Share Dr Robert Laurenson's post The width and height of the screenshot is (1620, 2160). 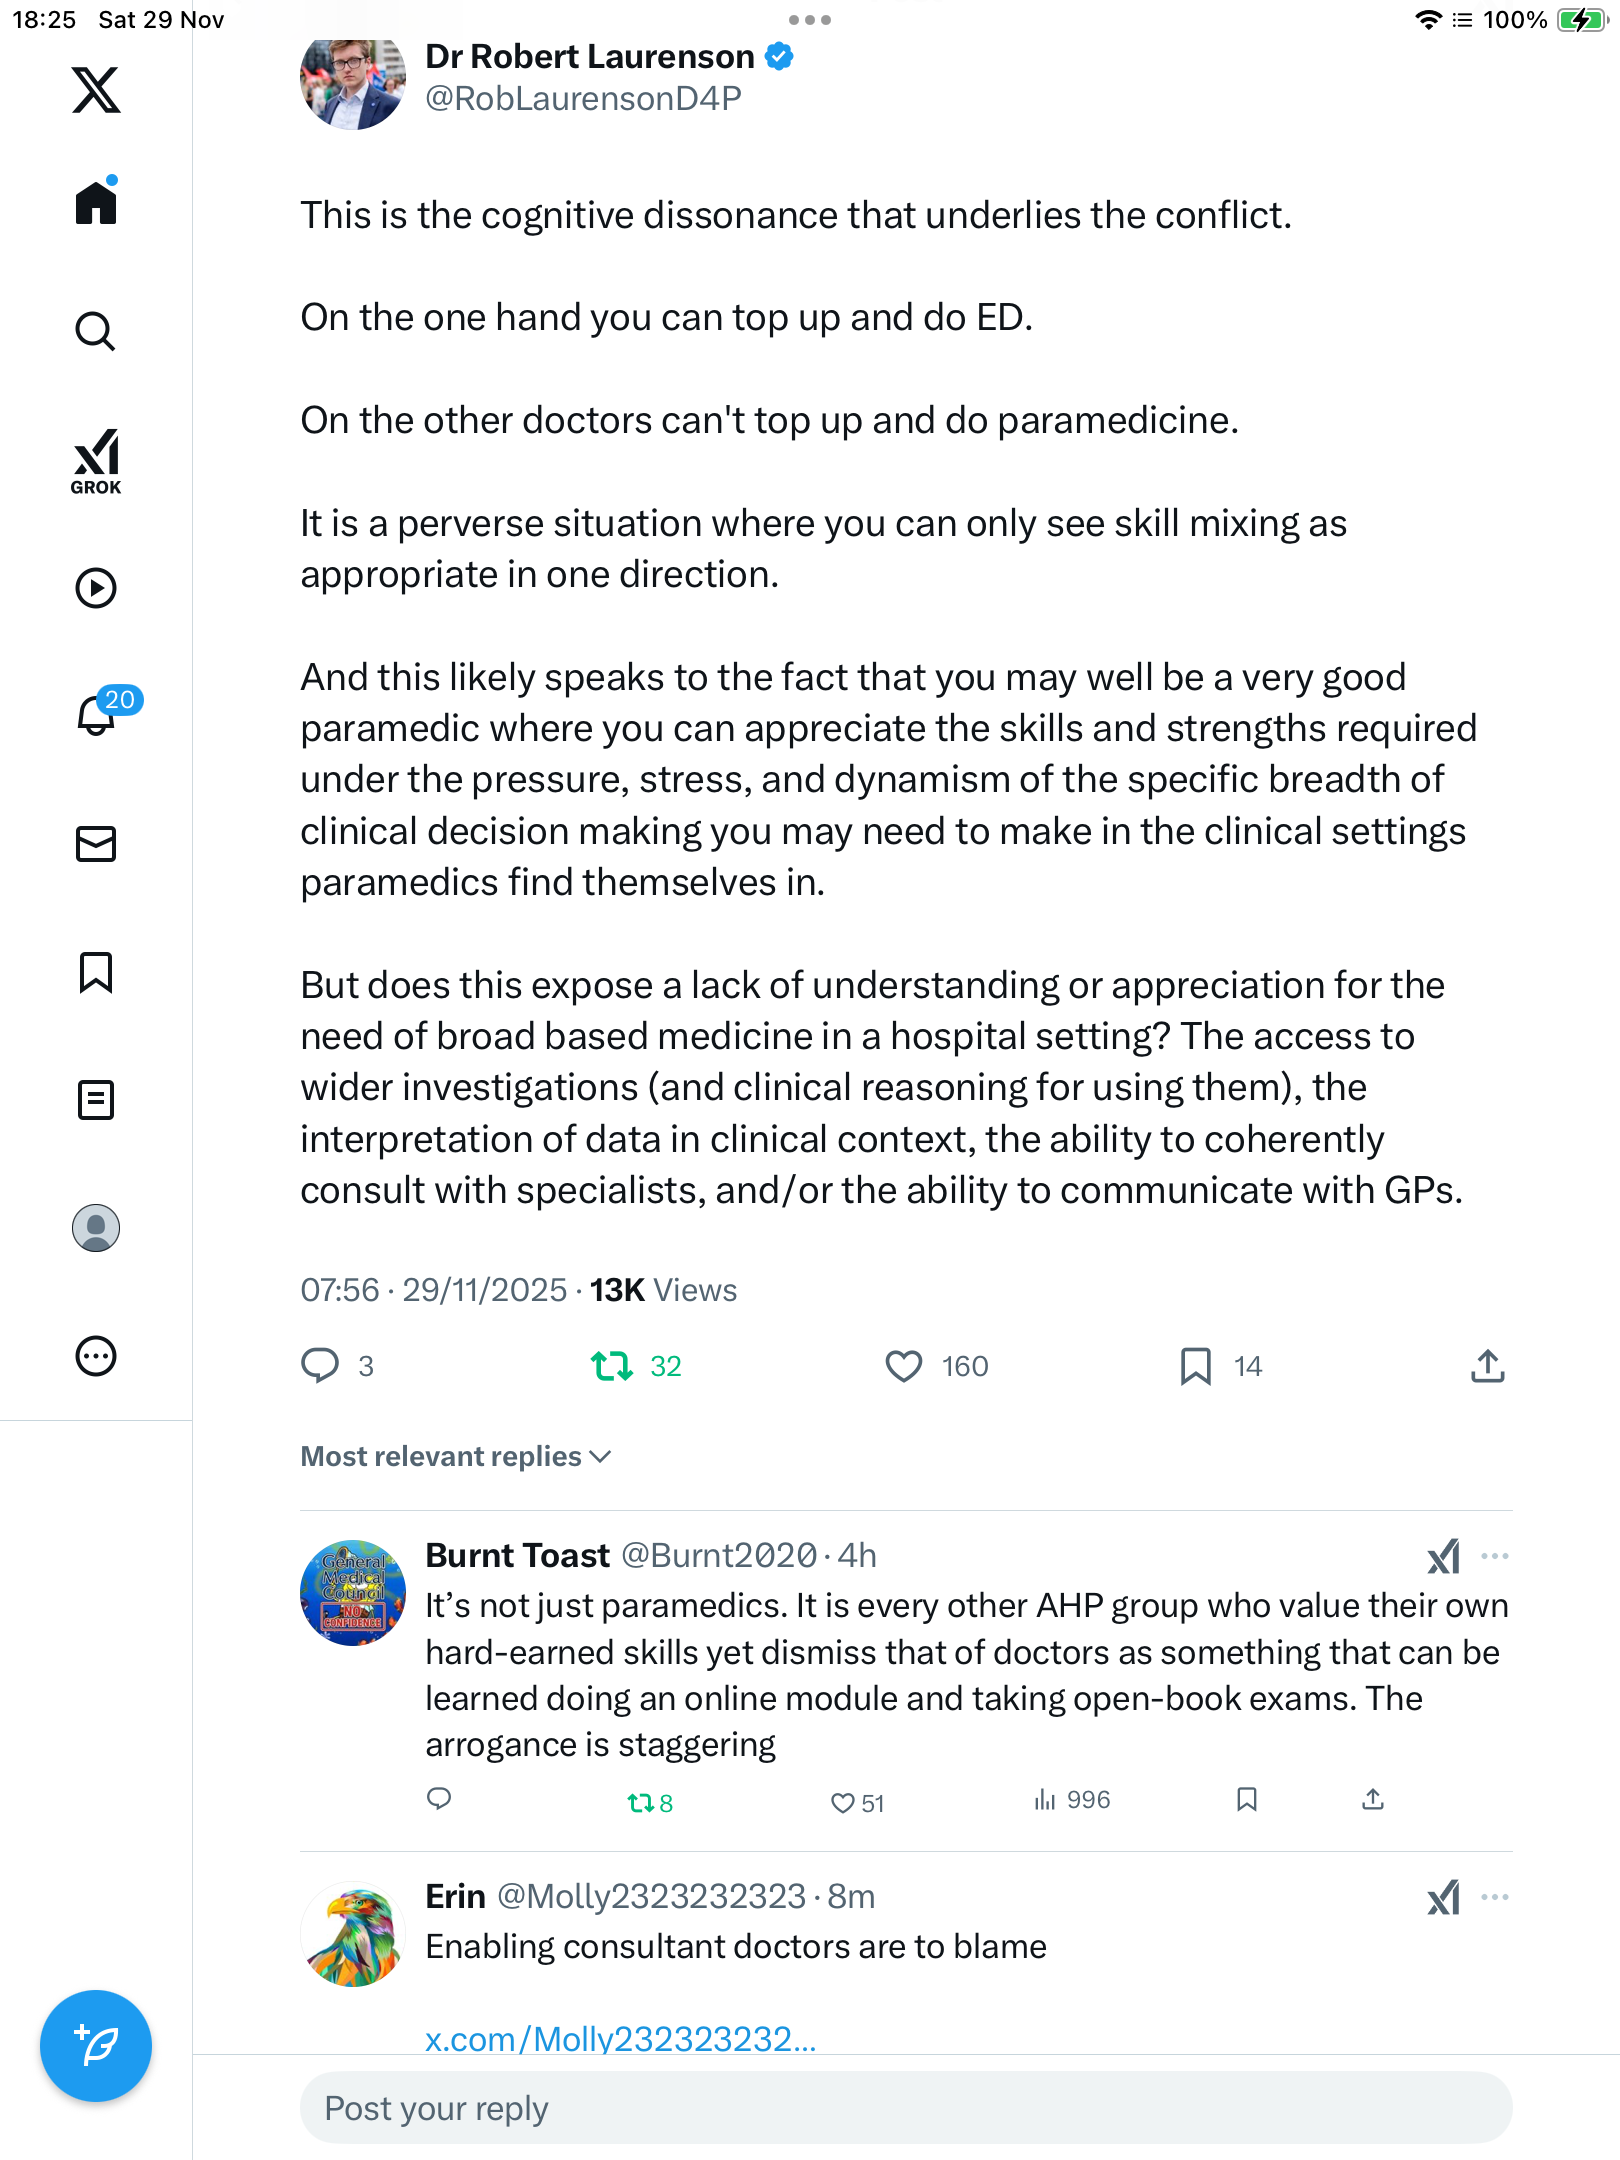[1487, 1366]
